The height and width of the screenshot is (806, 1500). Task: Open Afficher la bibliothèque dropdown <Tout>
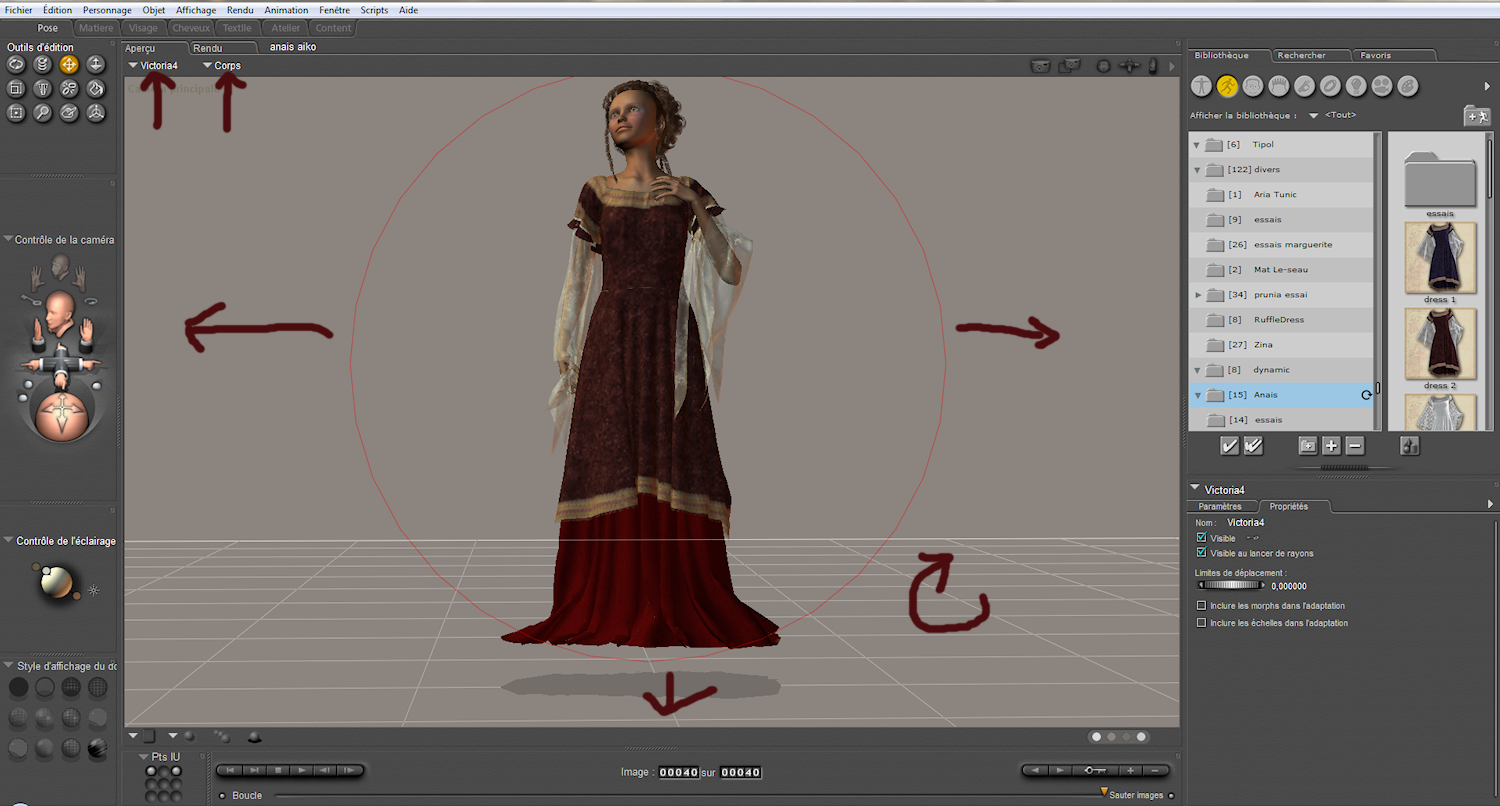pyautogui.click(x=1333, y=115)
